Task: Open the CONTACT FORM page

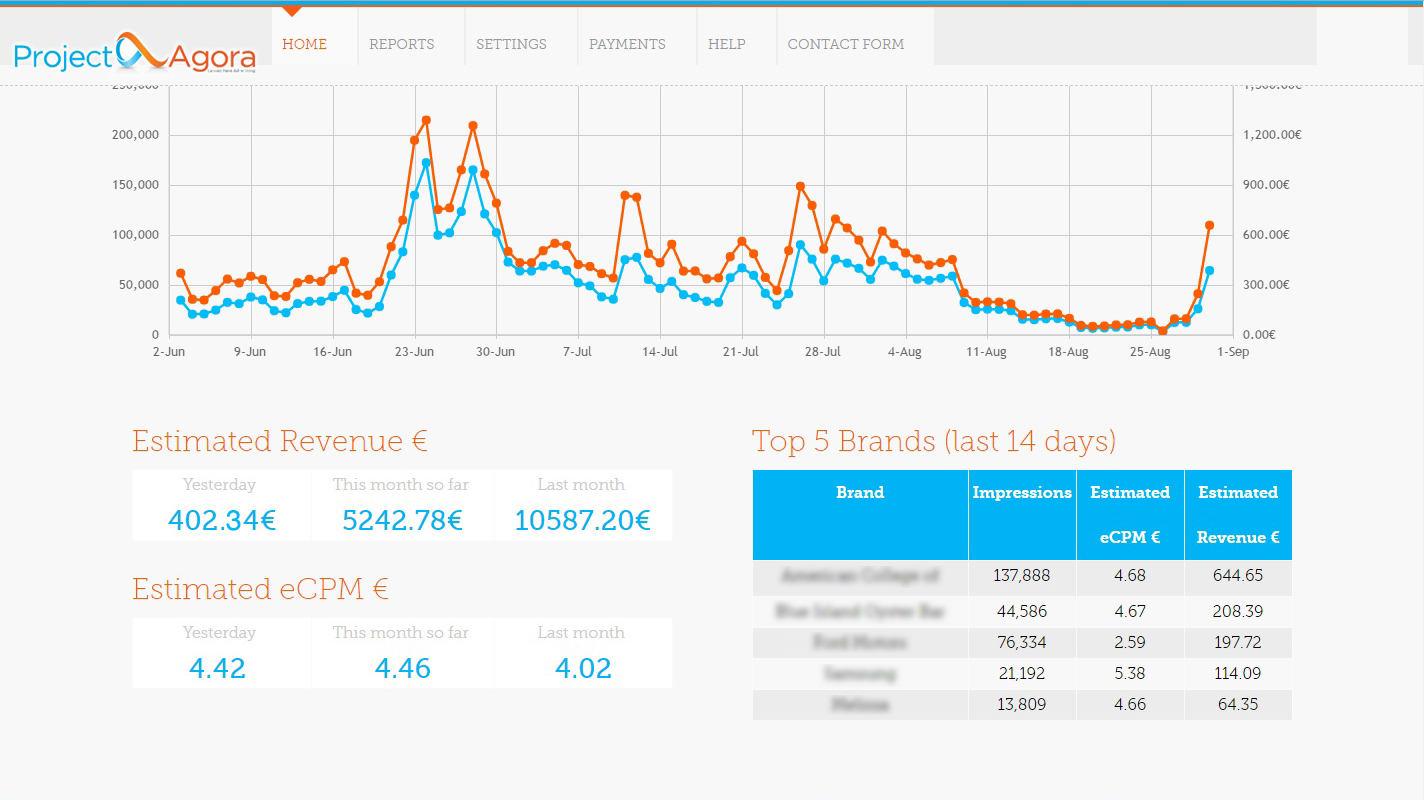Action: pos(845,44)
